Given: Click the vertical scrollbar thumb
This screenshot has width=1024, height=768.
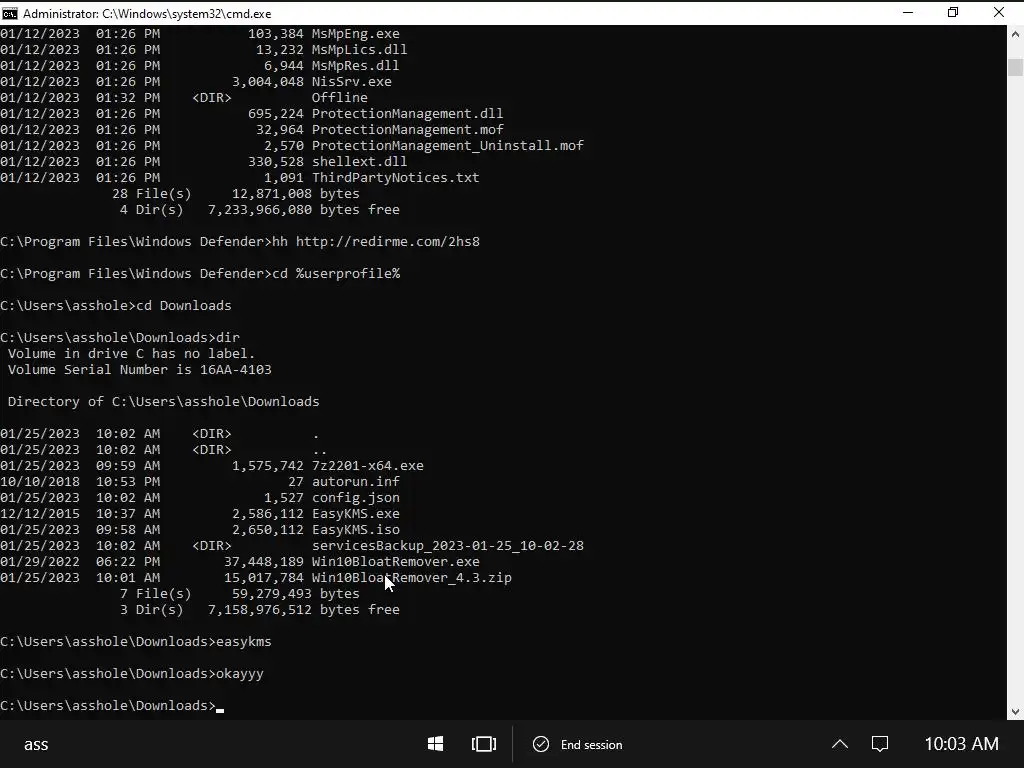Looking at the screenshot, I should (x=1015, y=67).
